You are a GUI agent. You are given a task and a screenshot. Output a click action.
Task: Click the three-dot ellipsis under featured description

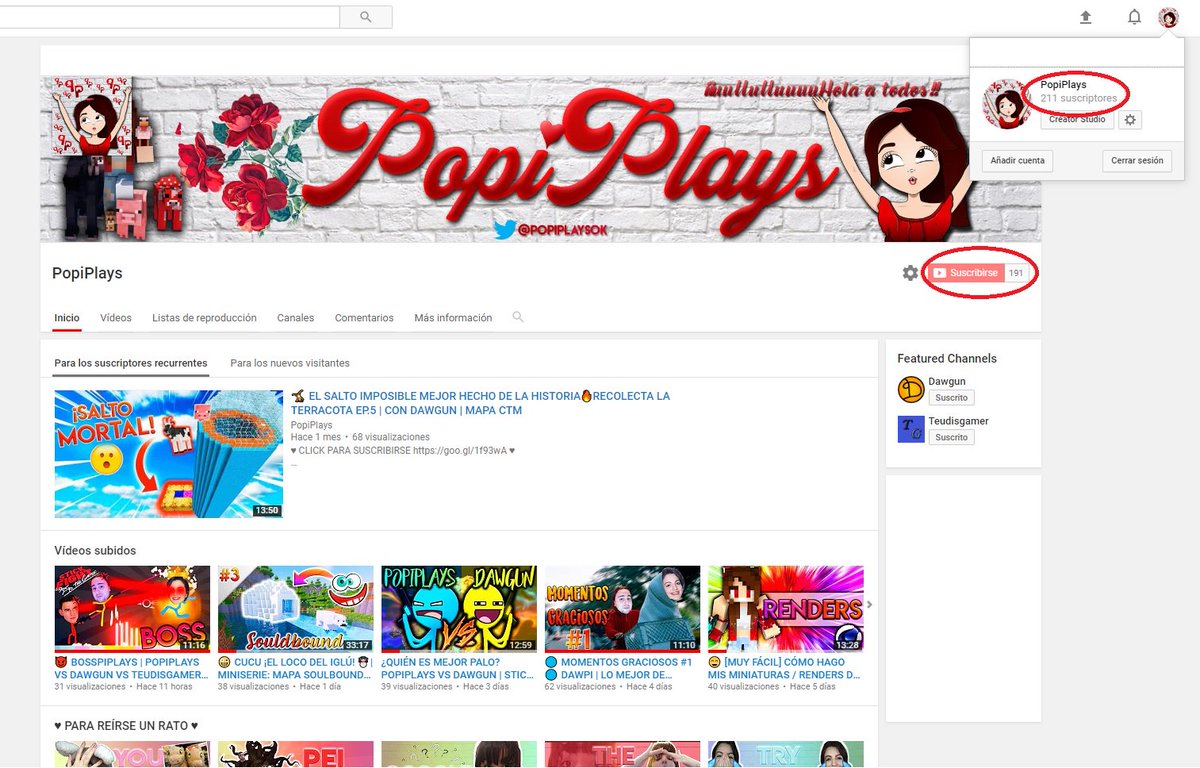pos(294,464)
